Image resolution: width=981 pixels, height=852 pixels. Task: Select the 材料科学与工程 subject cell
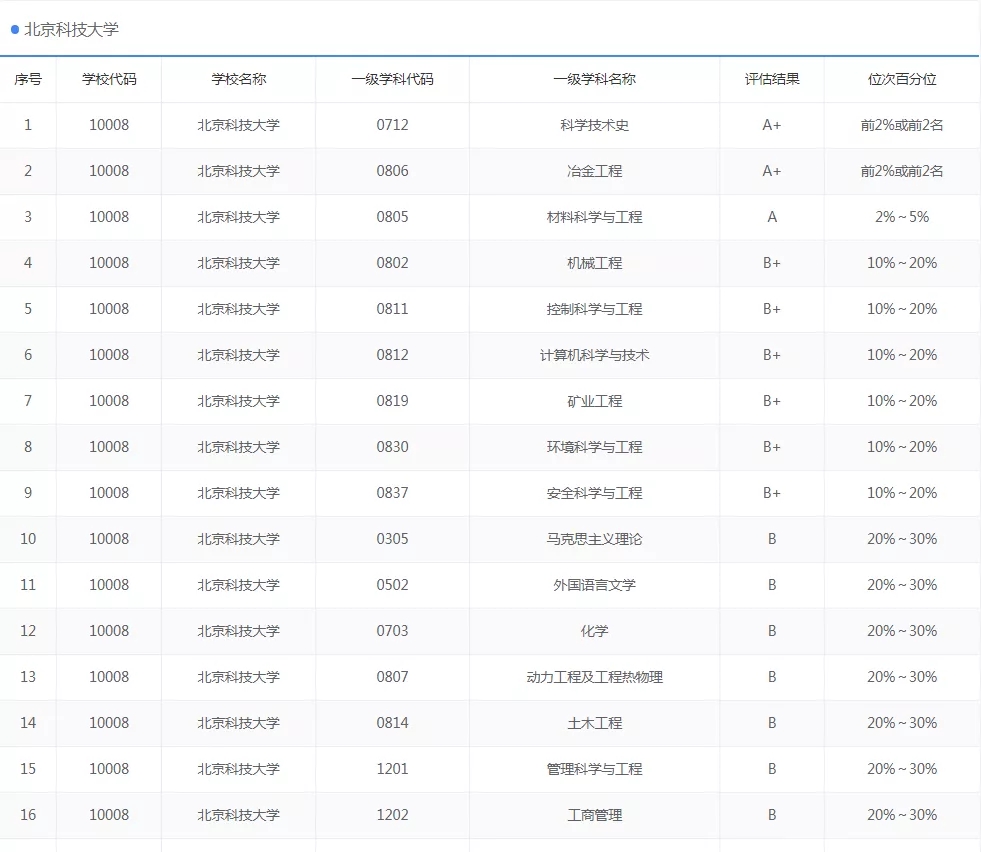(x=594, y=217)
